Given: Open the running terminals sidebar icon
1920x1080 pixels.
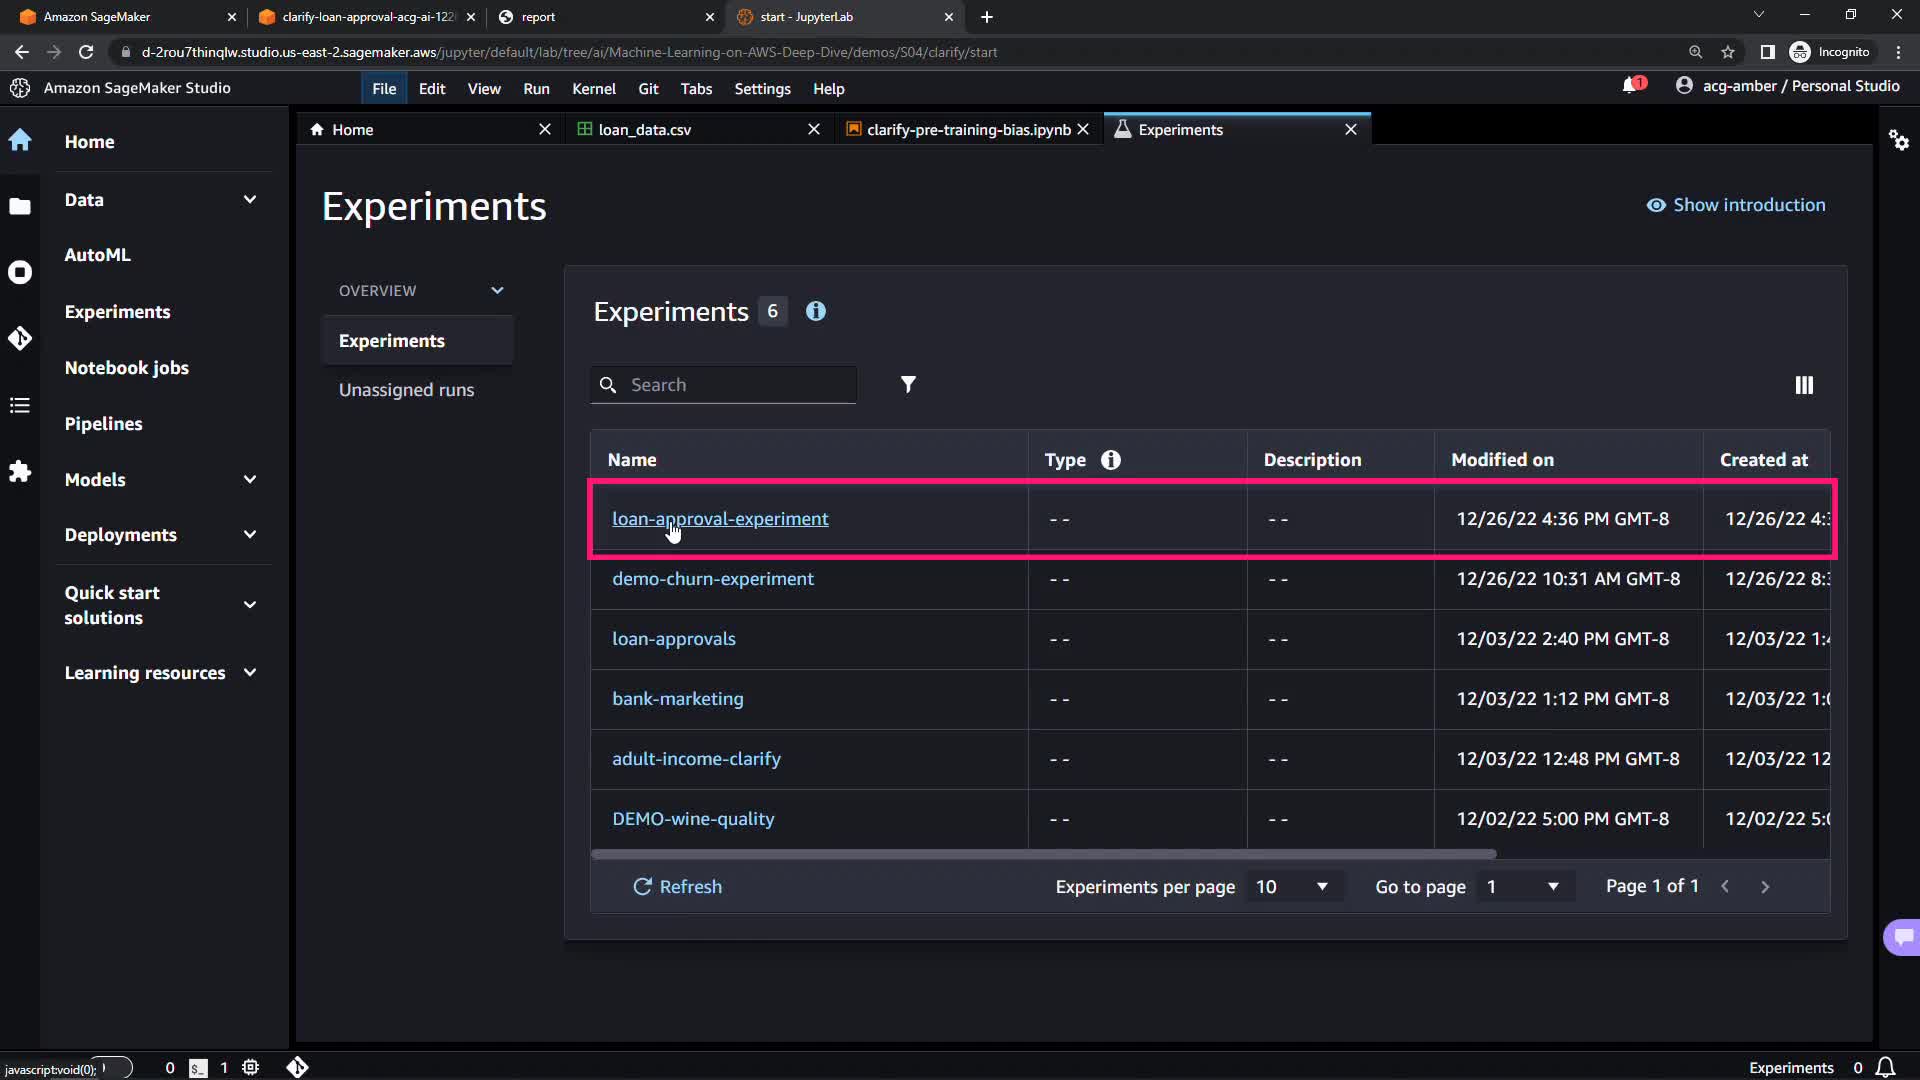Looking at the screenshot, I should (20, 272).
